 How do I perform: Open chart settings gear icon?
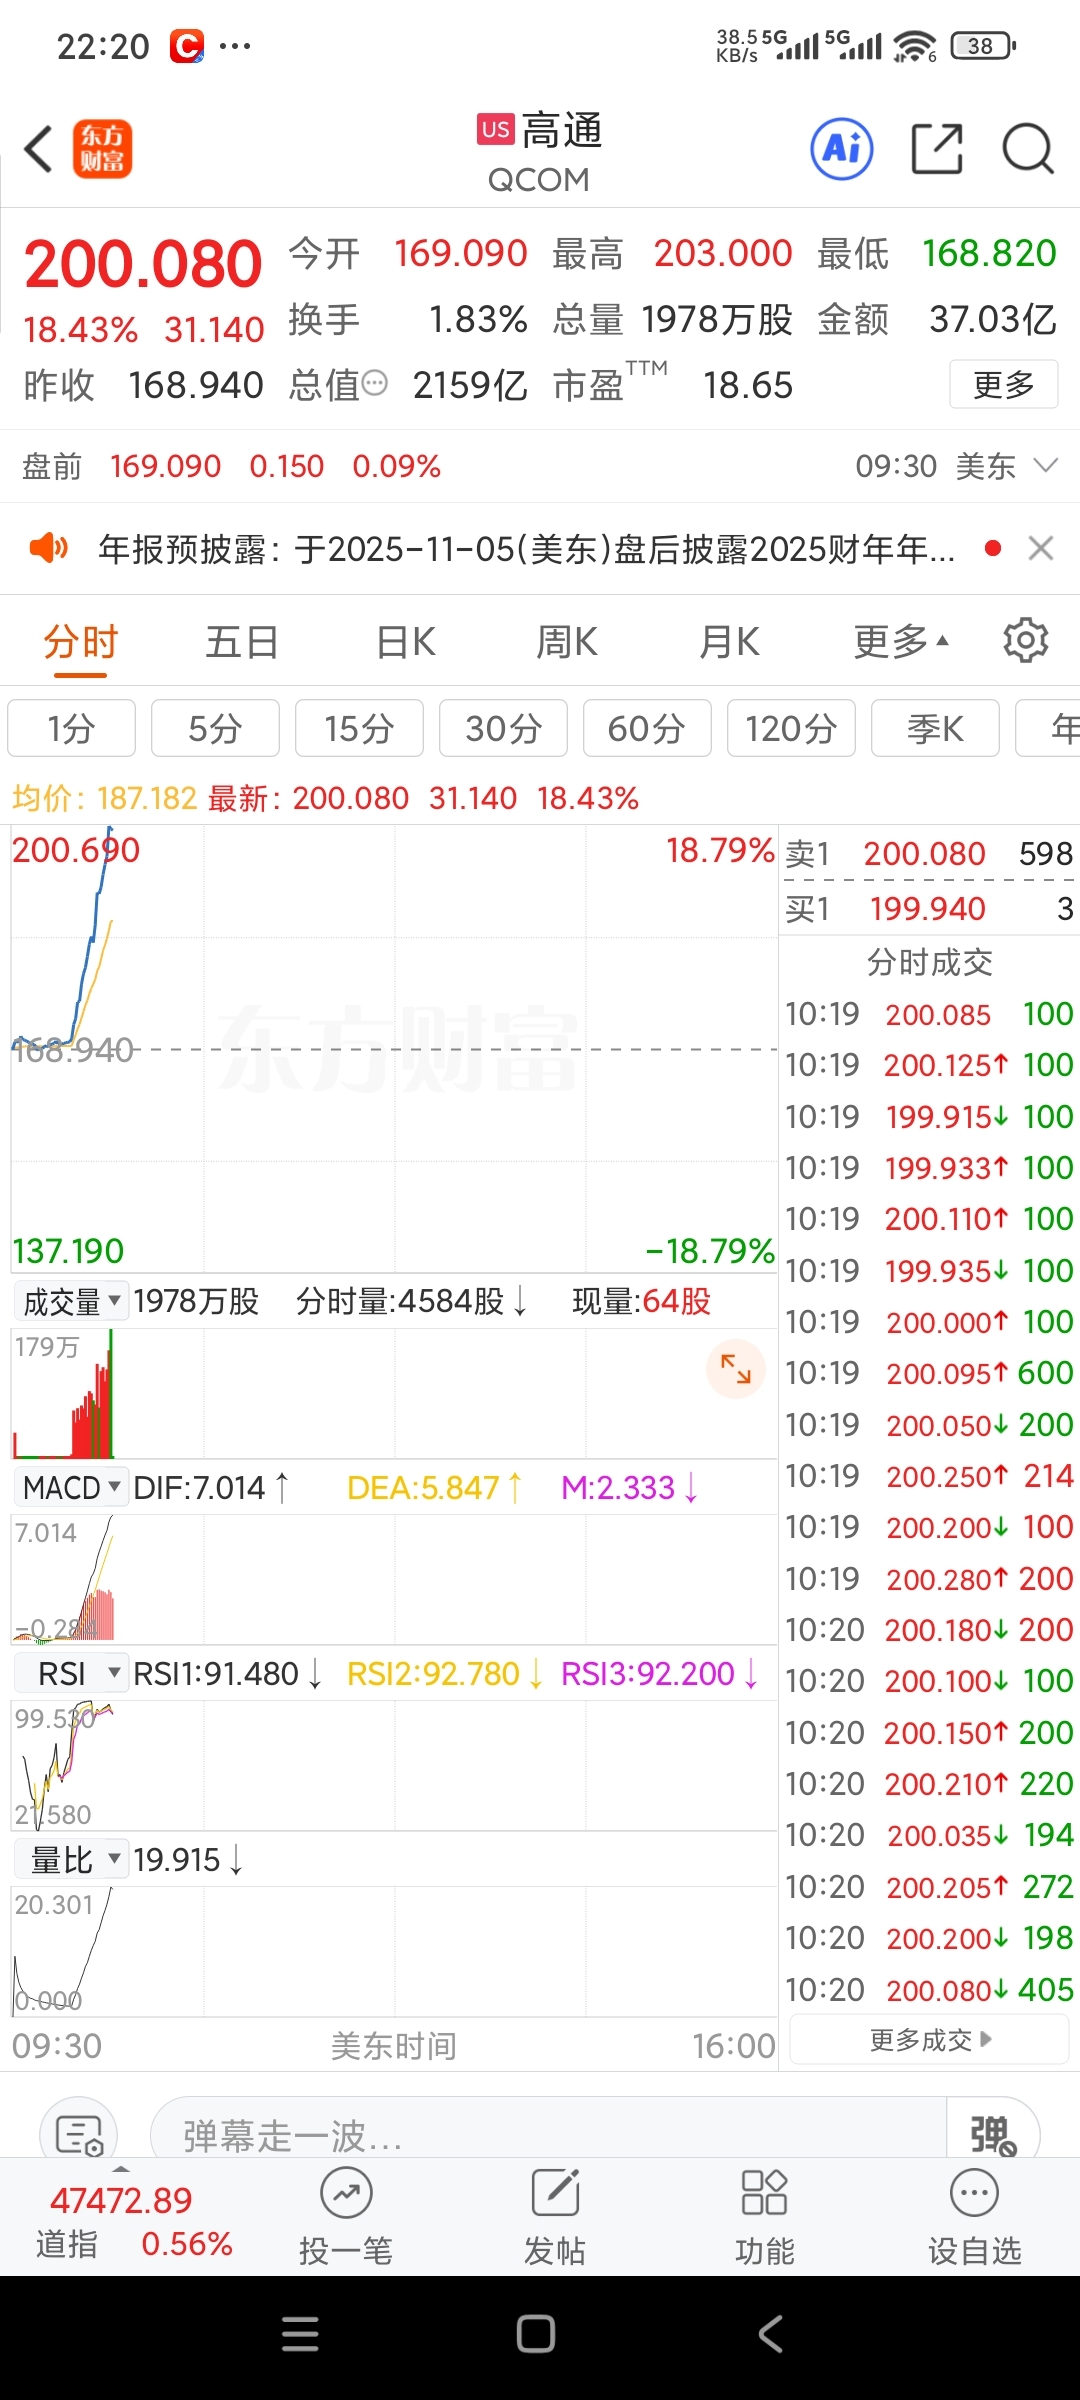tap(1026, 640)
